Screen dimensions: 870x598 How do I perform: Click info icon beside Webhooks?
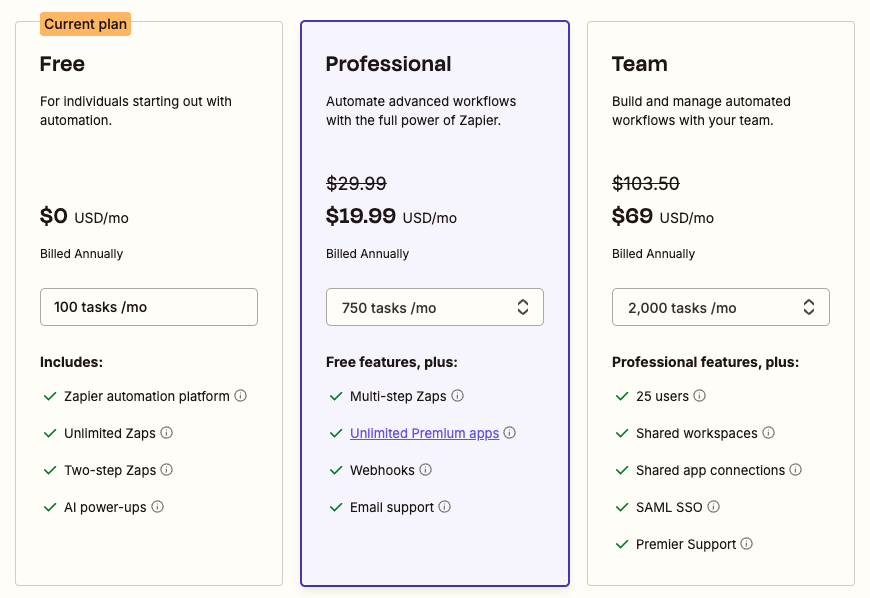tap(426, 470)
